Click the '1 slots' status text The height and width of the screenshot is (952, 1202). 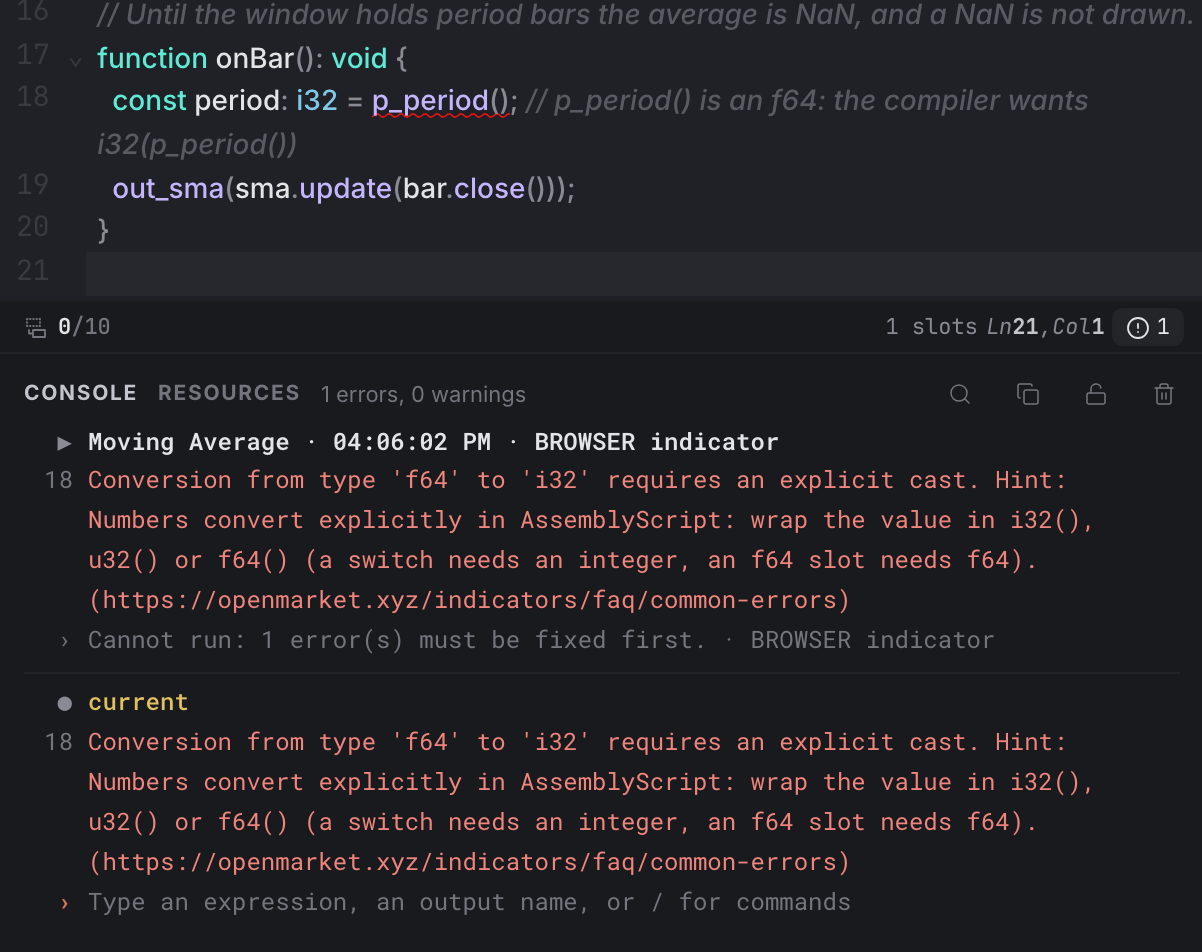pyautogui.click(x=931, y=327)
